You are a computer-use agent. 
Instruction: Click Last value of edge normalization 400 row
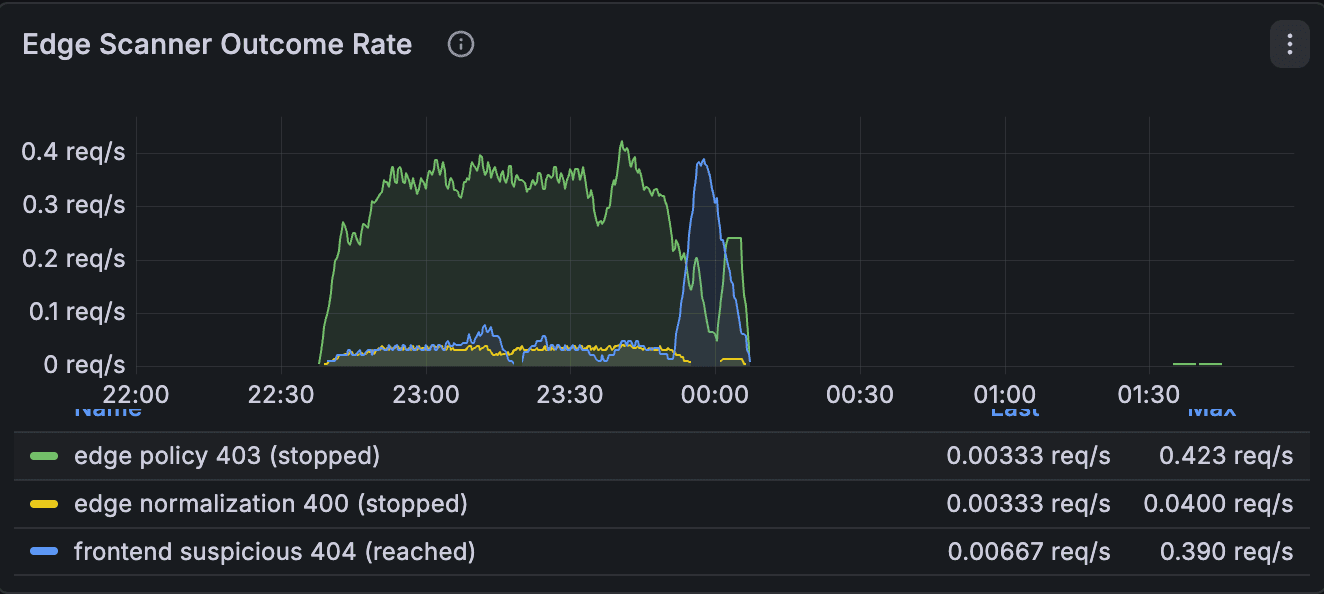(x=1029, y=503)
